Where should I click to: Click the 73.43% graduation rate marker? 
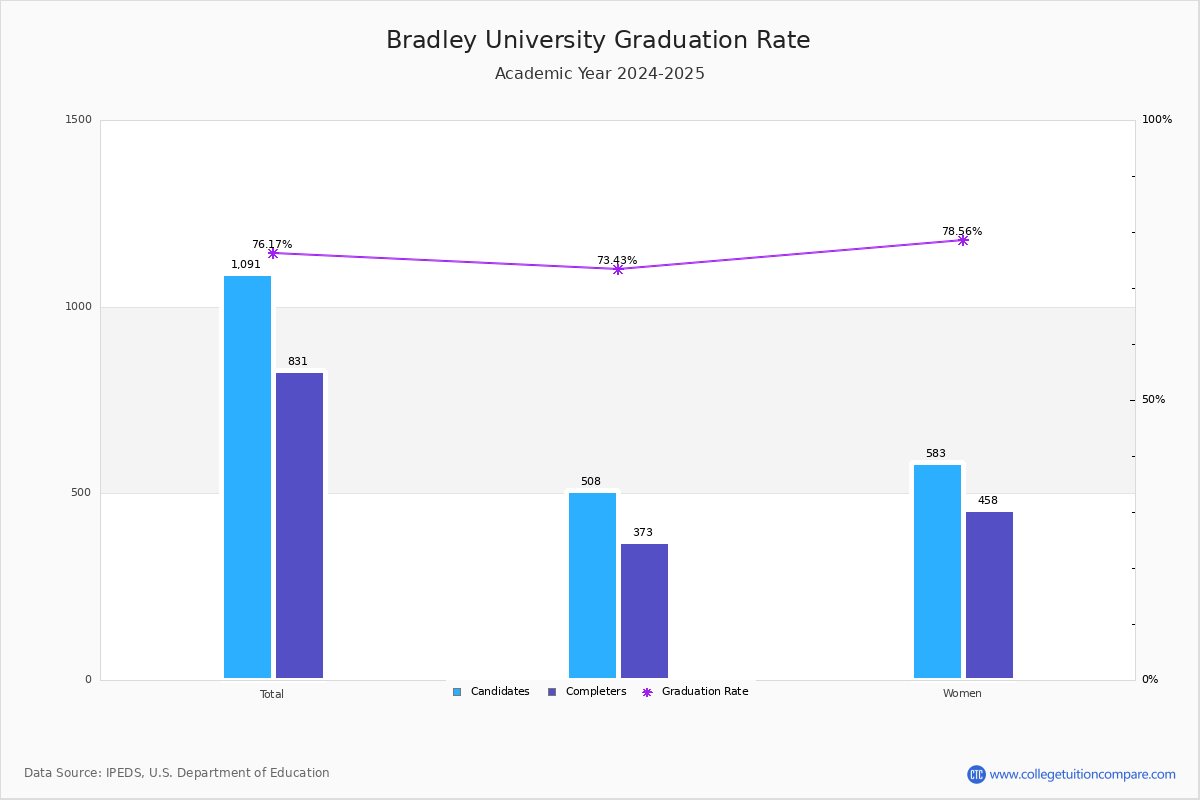[618, 269]
